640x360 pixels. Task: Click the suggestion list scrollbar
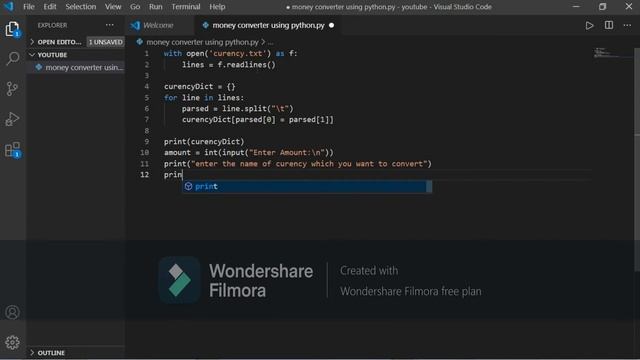(429, 187)
